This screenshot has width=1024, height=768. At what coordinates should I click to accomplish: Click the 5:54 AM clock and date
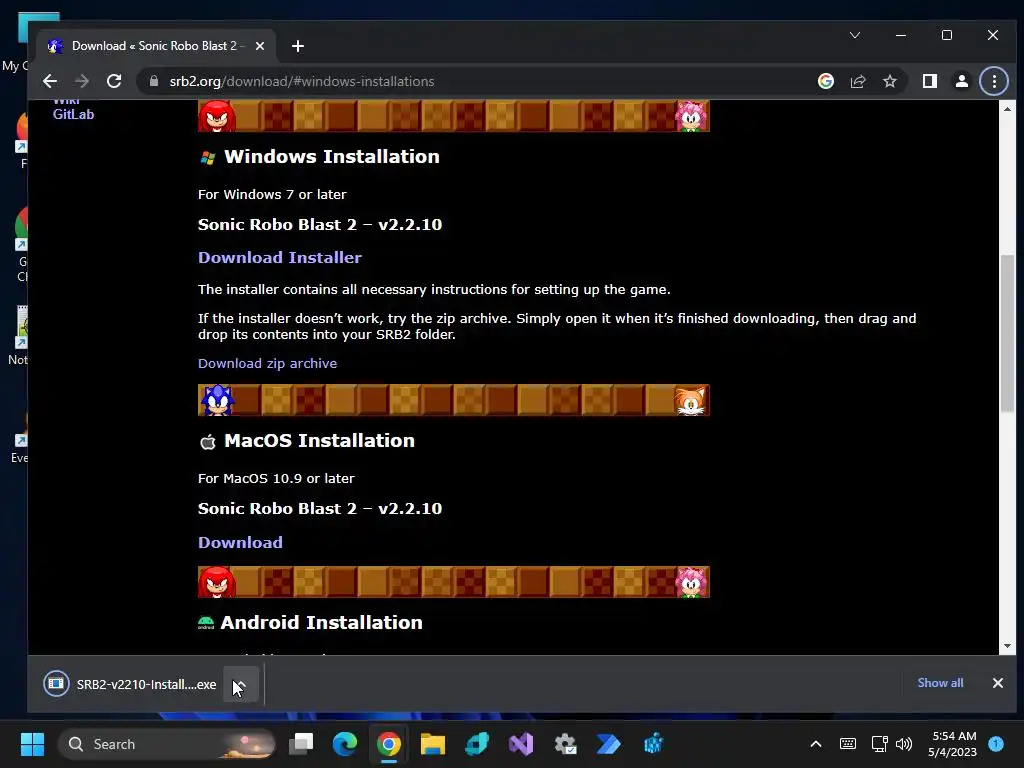953,744
